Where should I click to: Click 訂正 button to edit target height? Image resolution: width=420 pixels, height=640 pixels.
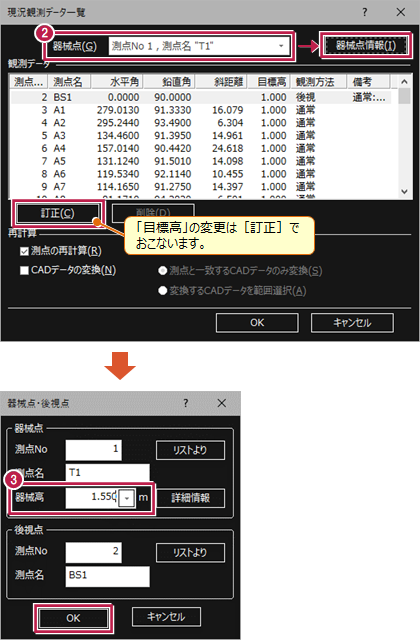(x=57, y=213)
